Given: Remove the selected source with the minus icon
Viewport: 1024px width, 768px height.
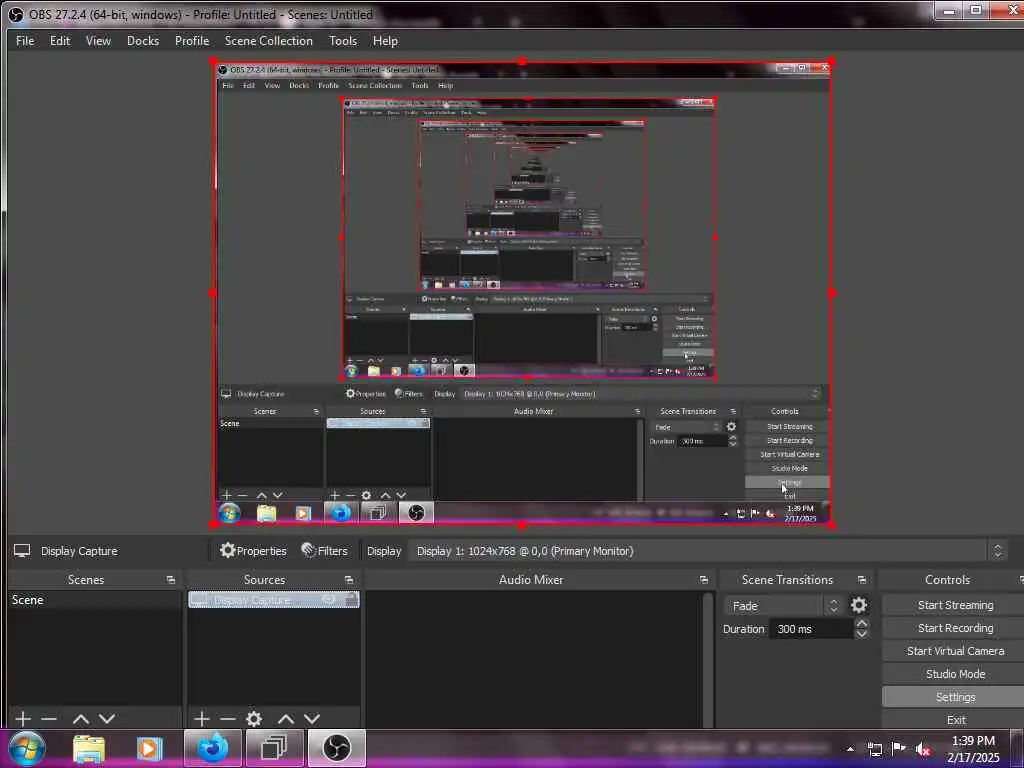Looking at the screenshot, I should 228,719.
